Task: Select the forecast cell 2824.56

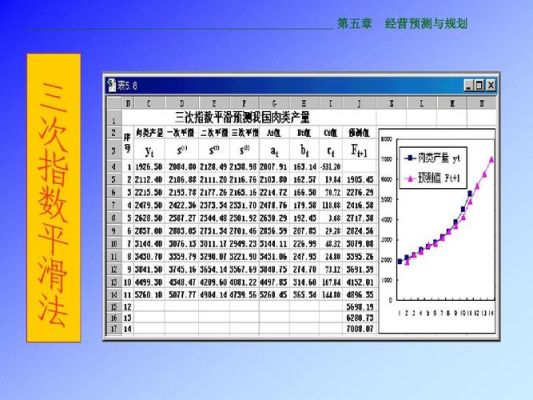Action: (x=360, y=231)
